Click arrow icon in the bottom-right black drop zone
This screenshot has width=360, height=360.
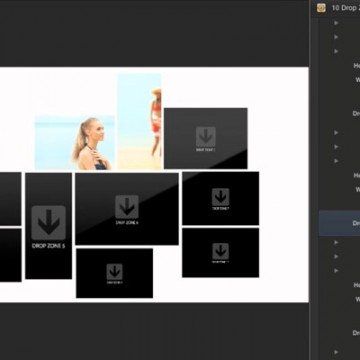(221, 251)
